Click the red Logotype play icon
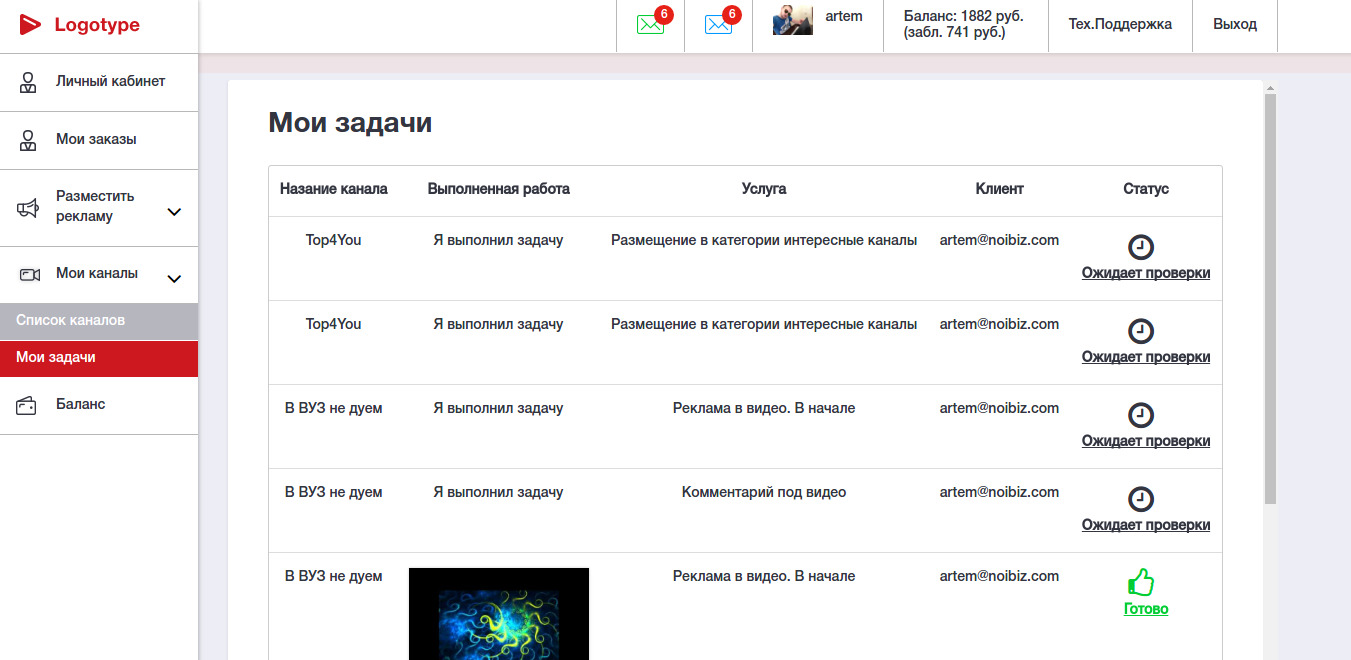1351x660 pixels. [x=31, y=25]
